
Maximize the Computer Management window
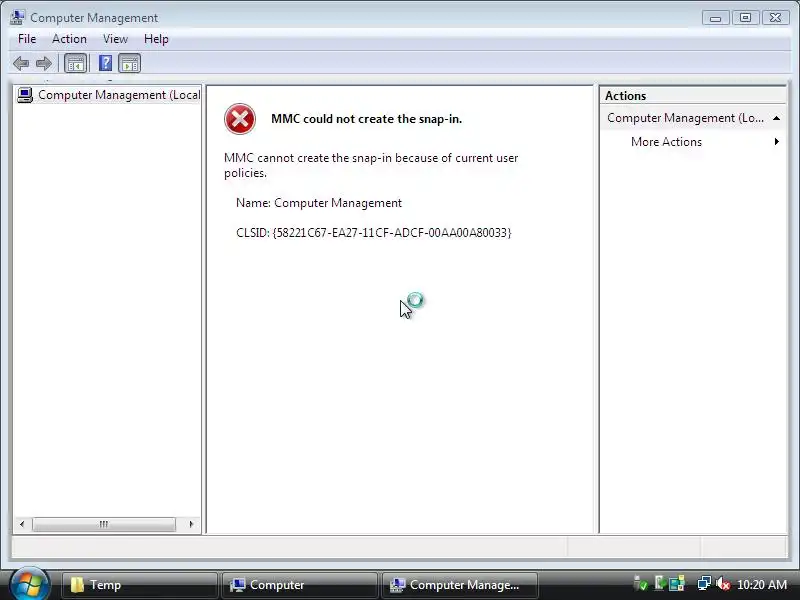point(745,18)
